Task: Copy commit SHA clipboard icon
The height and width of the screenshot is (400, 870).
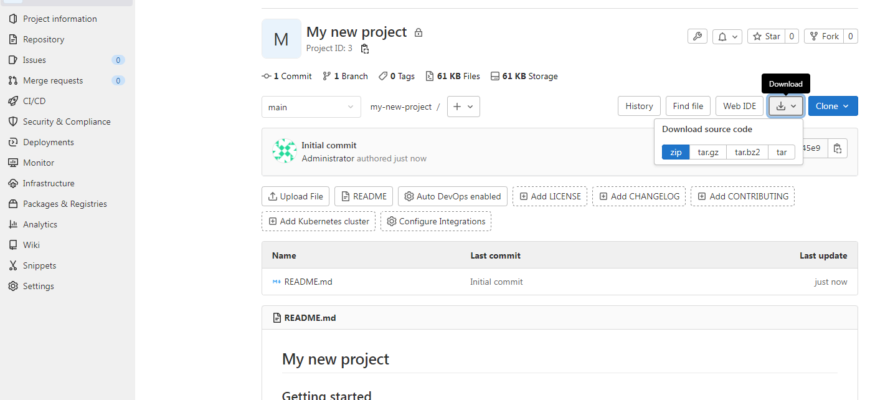Action: pos(838,148)
